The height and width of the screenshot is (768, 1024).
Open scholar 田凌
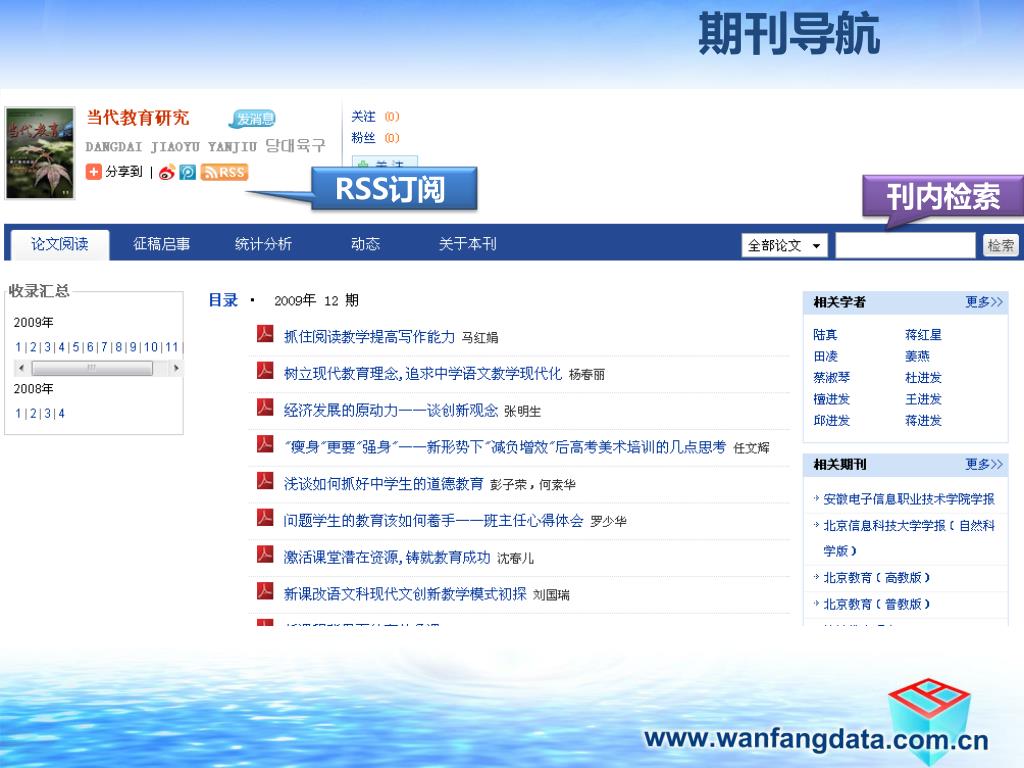[x=825, y=357]
